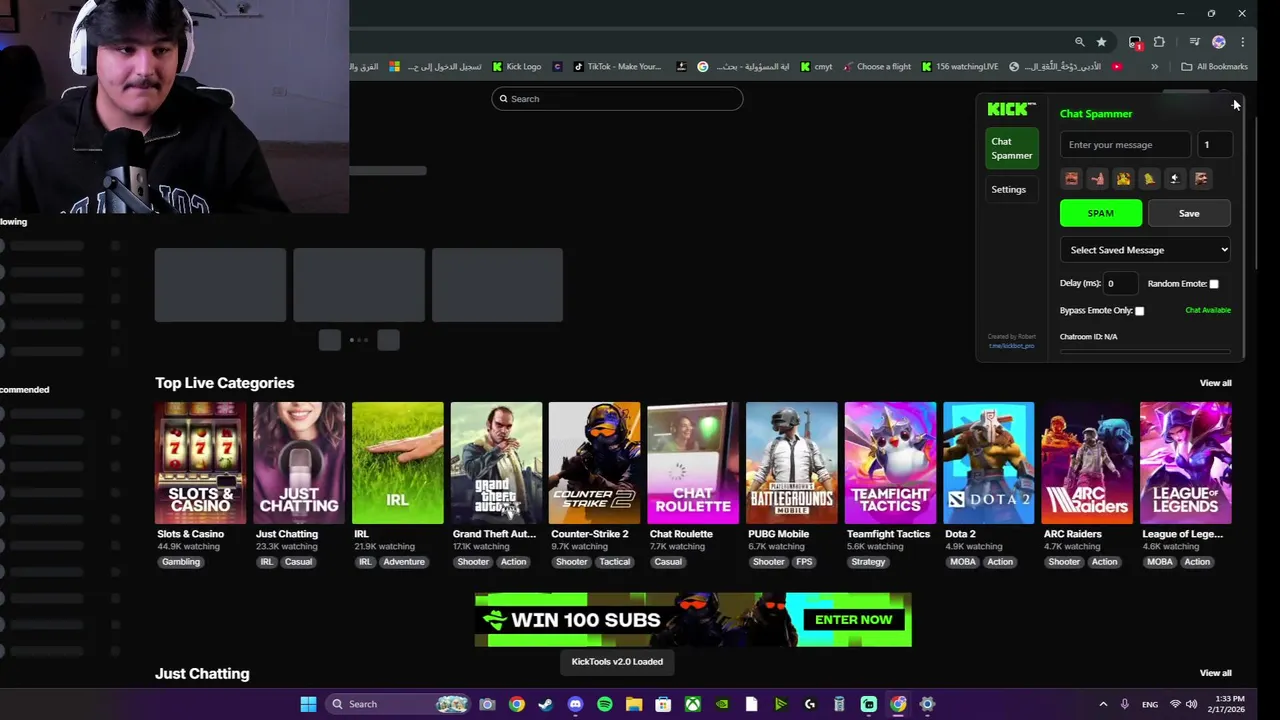
Task: Show more bookmarks with the double chevron
Action: (x=1154, y=67)
